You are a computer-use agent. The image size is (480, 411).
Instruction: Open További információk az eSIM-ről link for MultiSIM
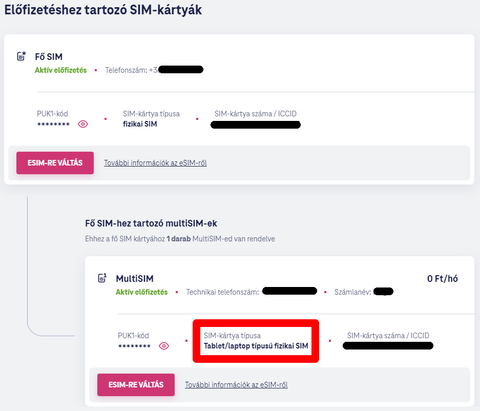(236, 385)
